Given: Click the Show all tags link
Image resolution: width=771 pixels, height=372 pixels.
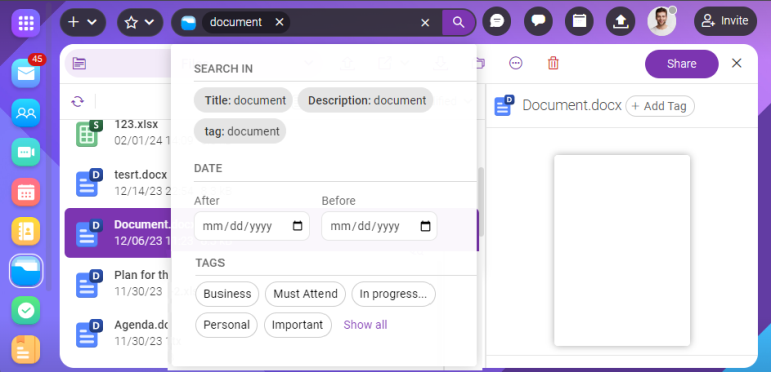Looking at the screenshot, I should click(365, 325).
